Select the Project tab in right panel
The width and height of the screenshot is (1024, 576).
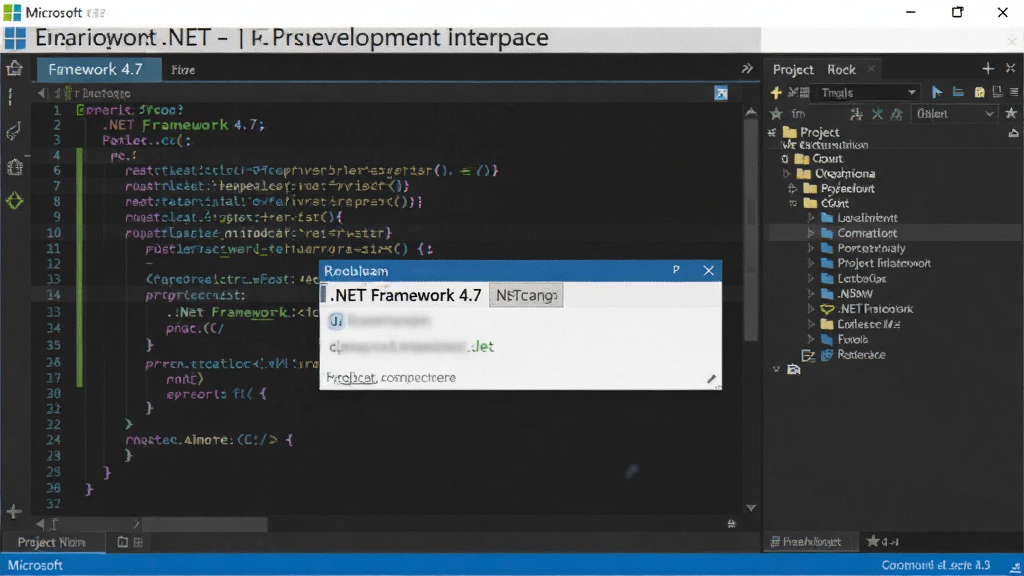[793, 69]
